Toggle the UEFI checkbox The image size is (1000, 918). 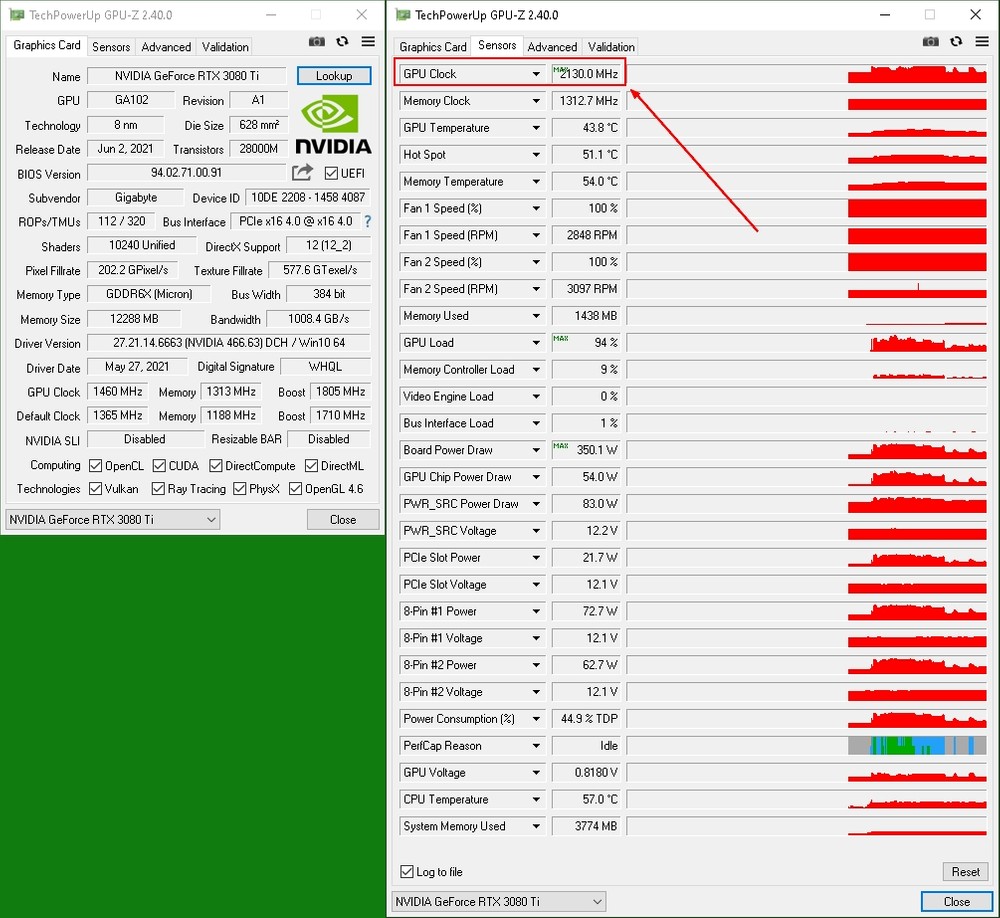tap(331, 174)
